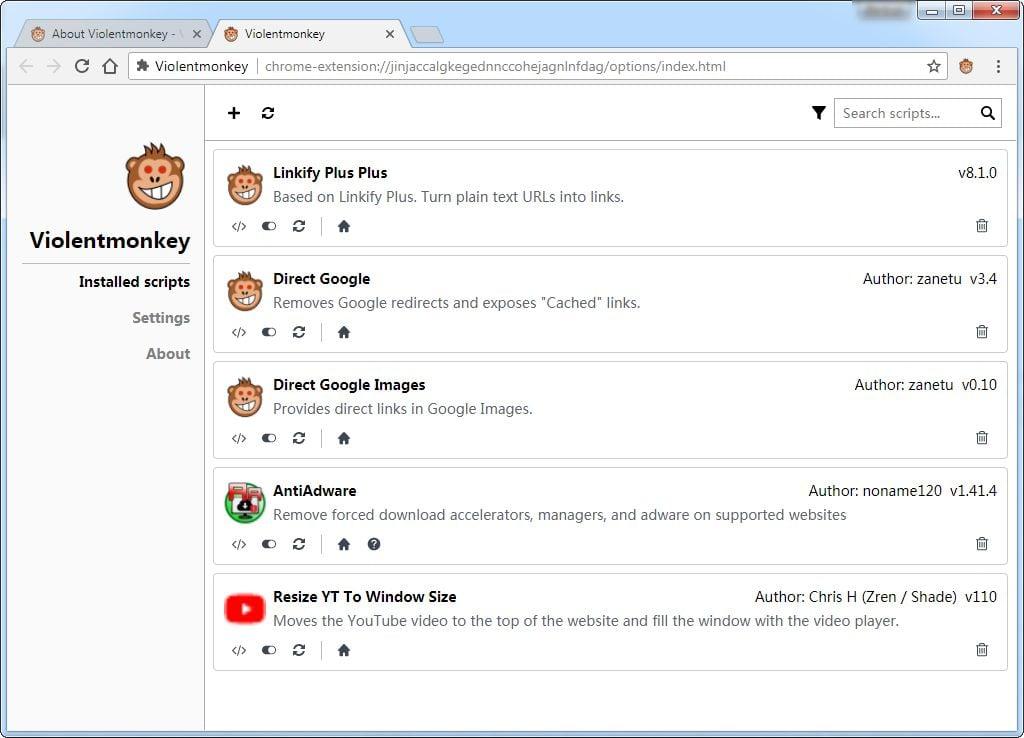The image size is (1024, 738).
Task: Edit code of Direct Google script
Action: point(239,332)
